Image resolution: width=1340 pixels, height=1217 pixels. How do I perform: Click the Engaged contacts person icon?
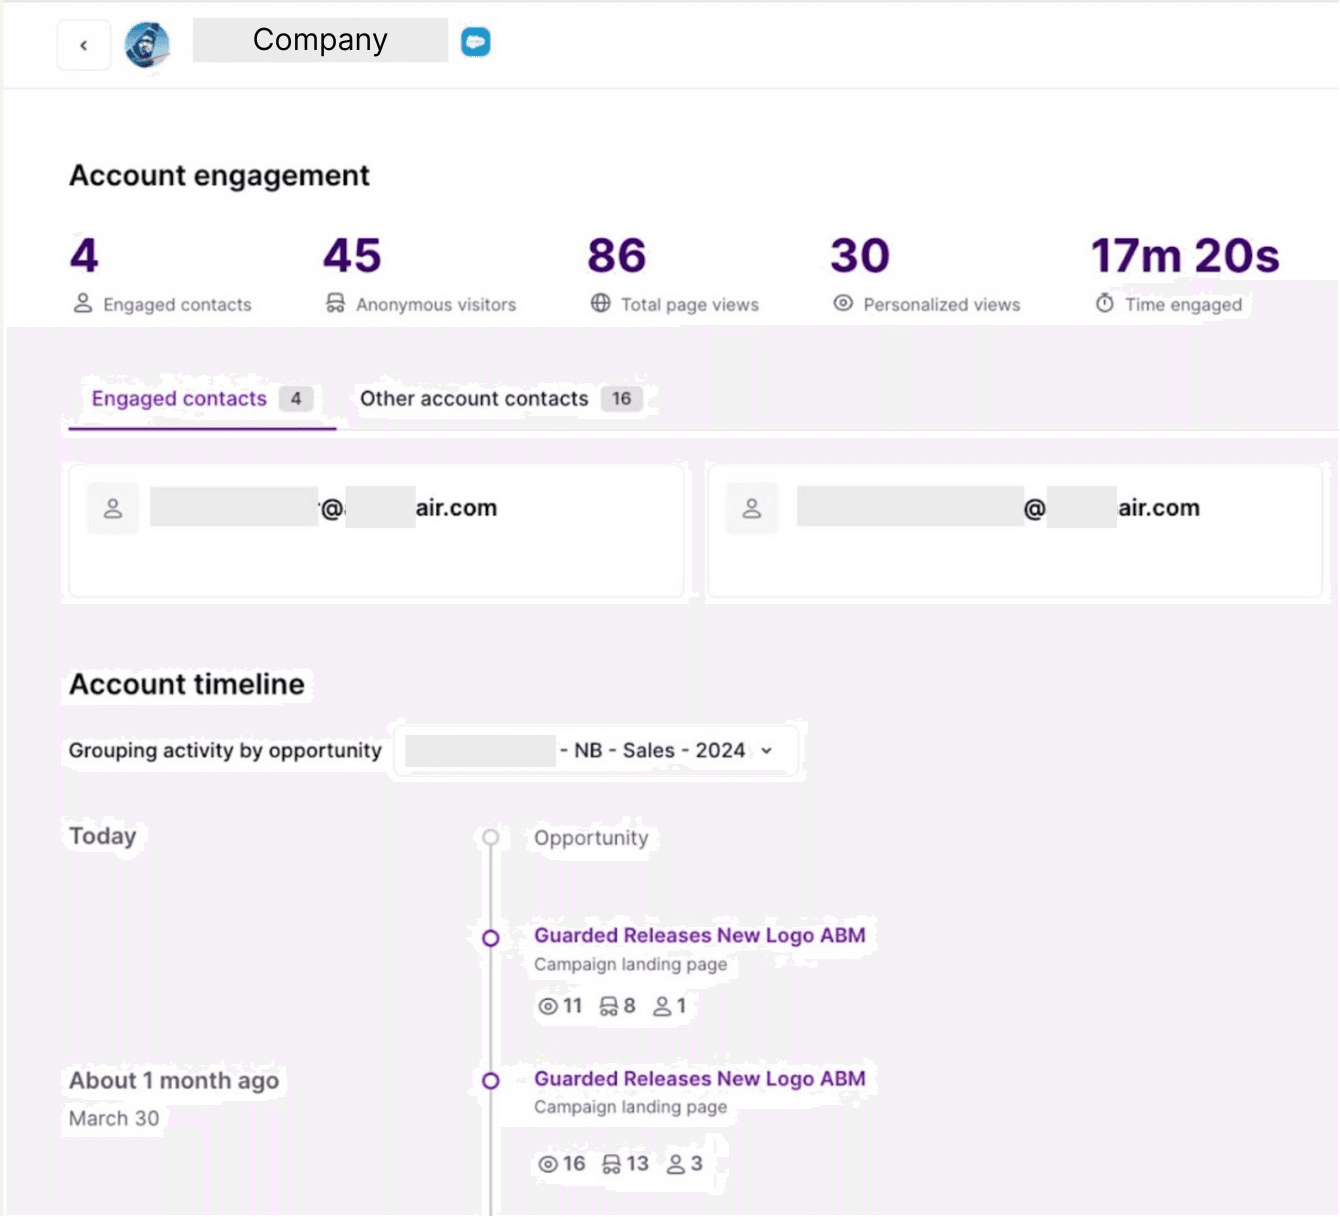[83, 302]
